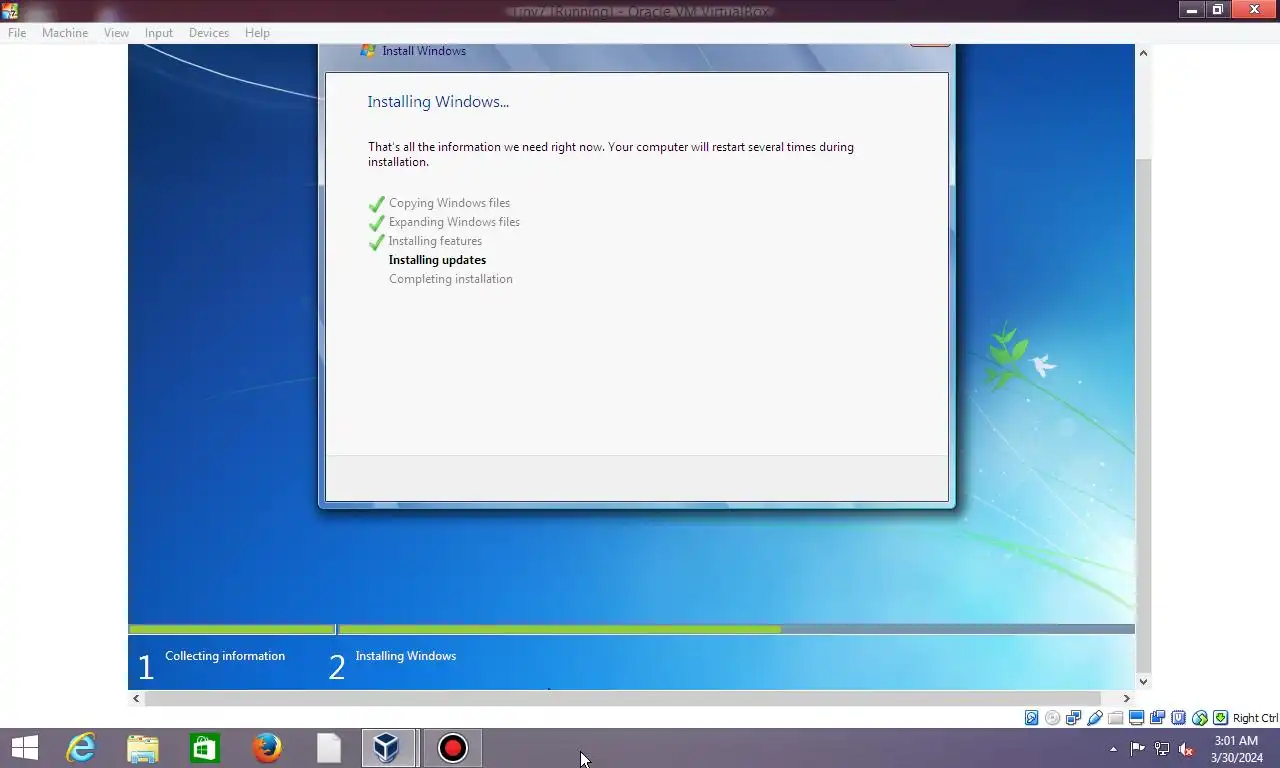1280x768 pixels.
Task: Open the View menu
Action: pyautogui.click(x=116, y=33)
